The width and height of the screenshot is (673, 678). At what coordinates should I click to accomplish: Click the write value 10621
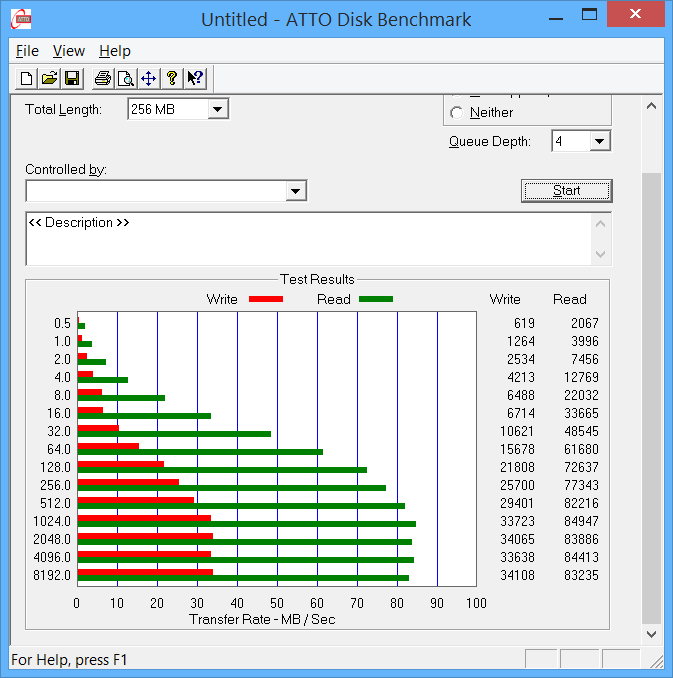point(517,432)
